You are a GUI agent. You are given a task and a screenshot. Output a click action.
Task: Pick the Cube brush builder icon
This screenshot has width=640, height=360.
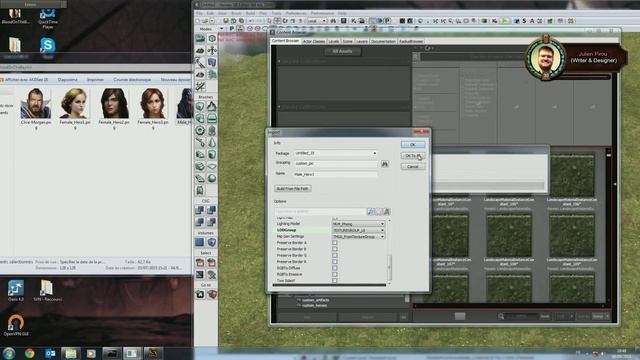click(x=200, y=107)
